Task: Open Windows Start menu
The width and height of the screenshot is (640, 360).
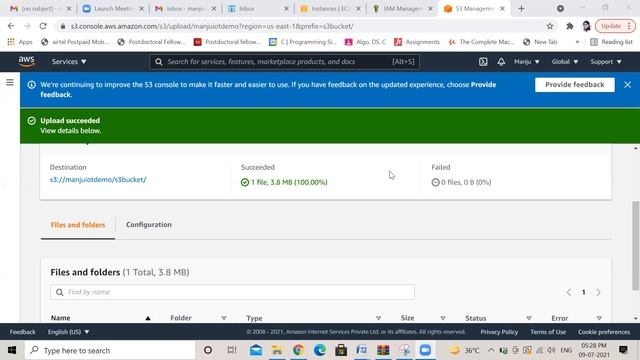Action: point(12,350)
